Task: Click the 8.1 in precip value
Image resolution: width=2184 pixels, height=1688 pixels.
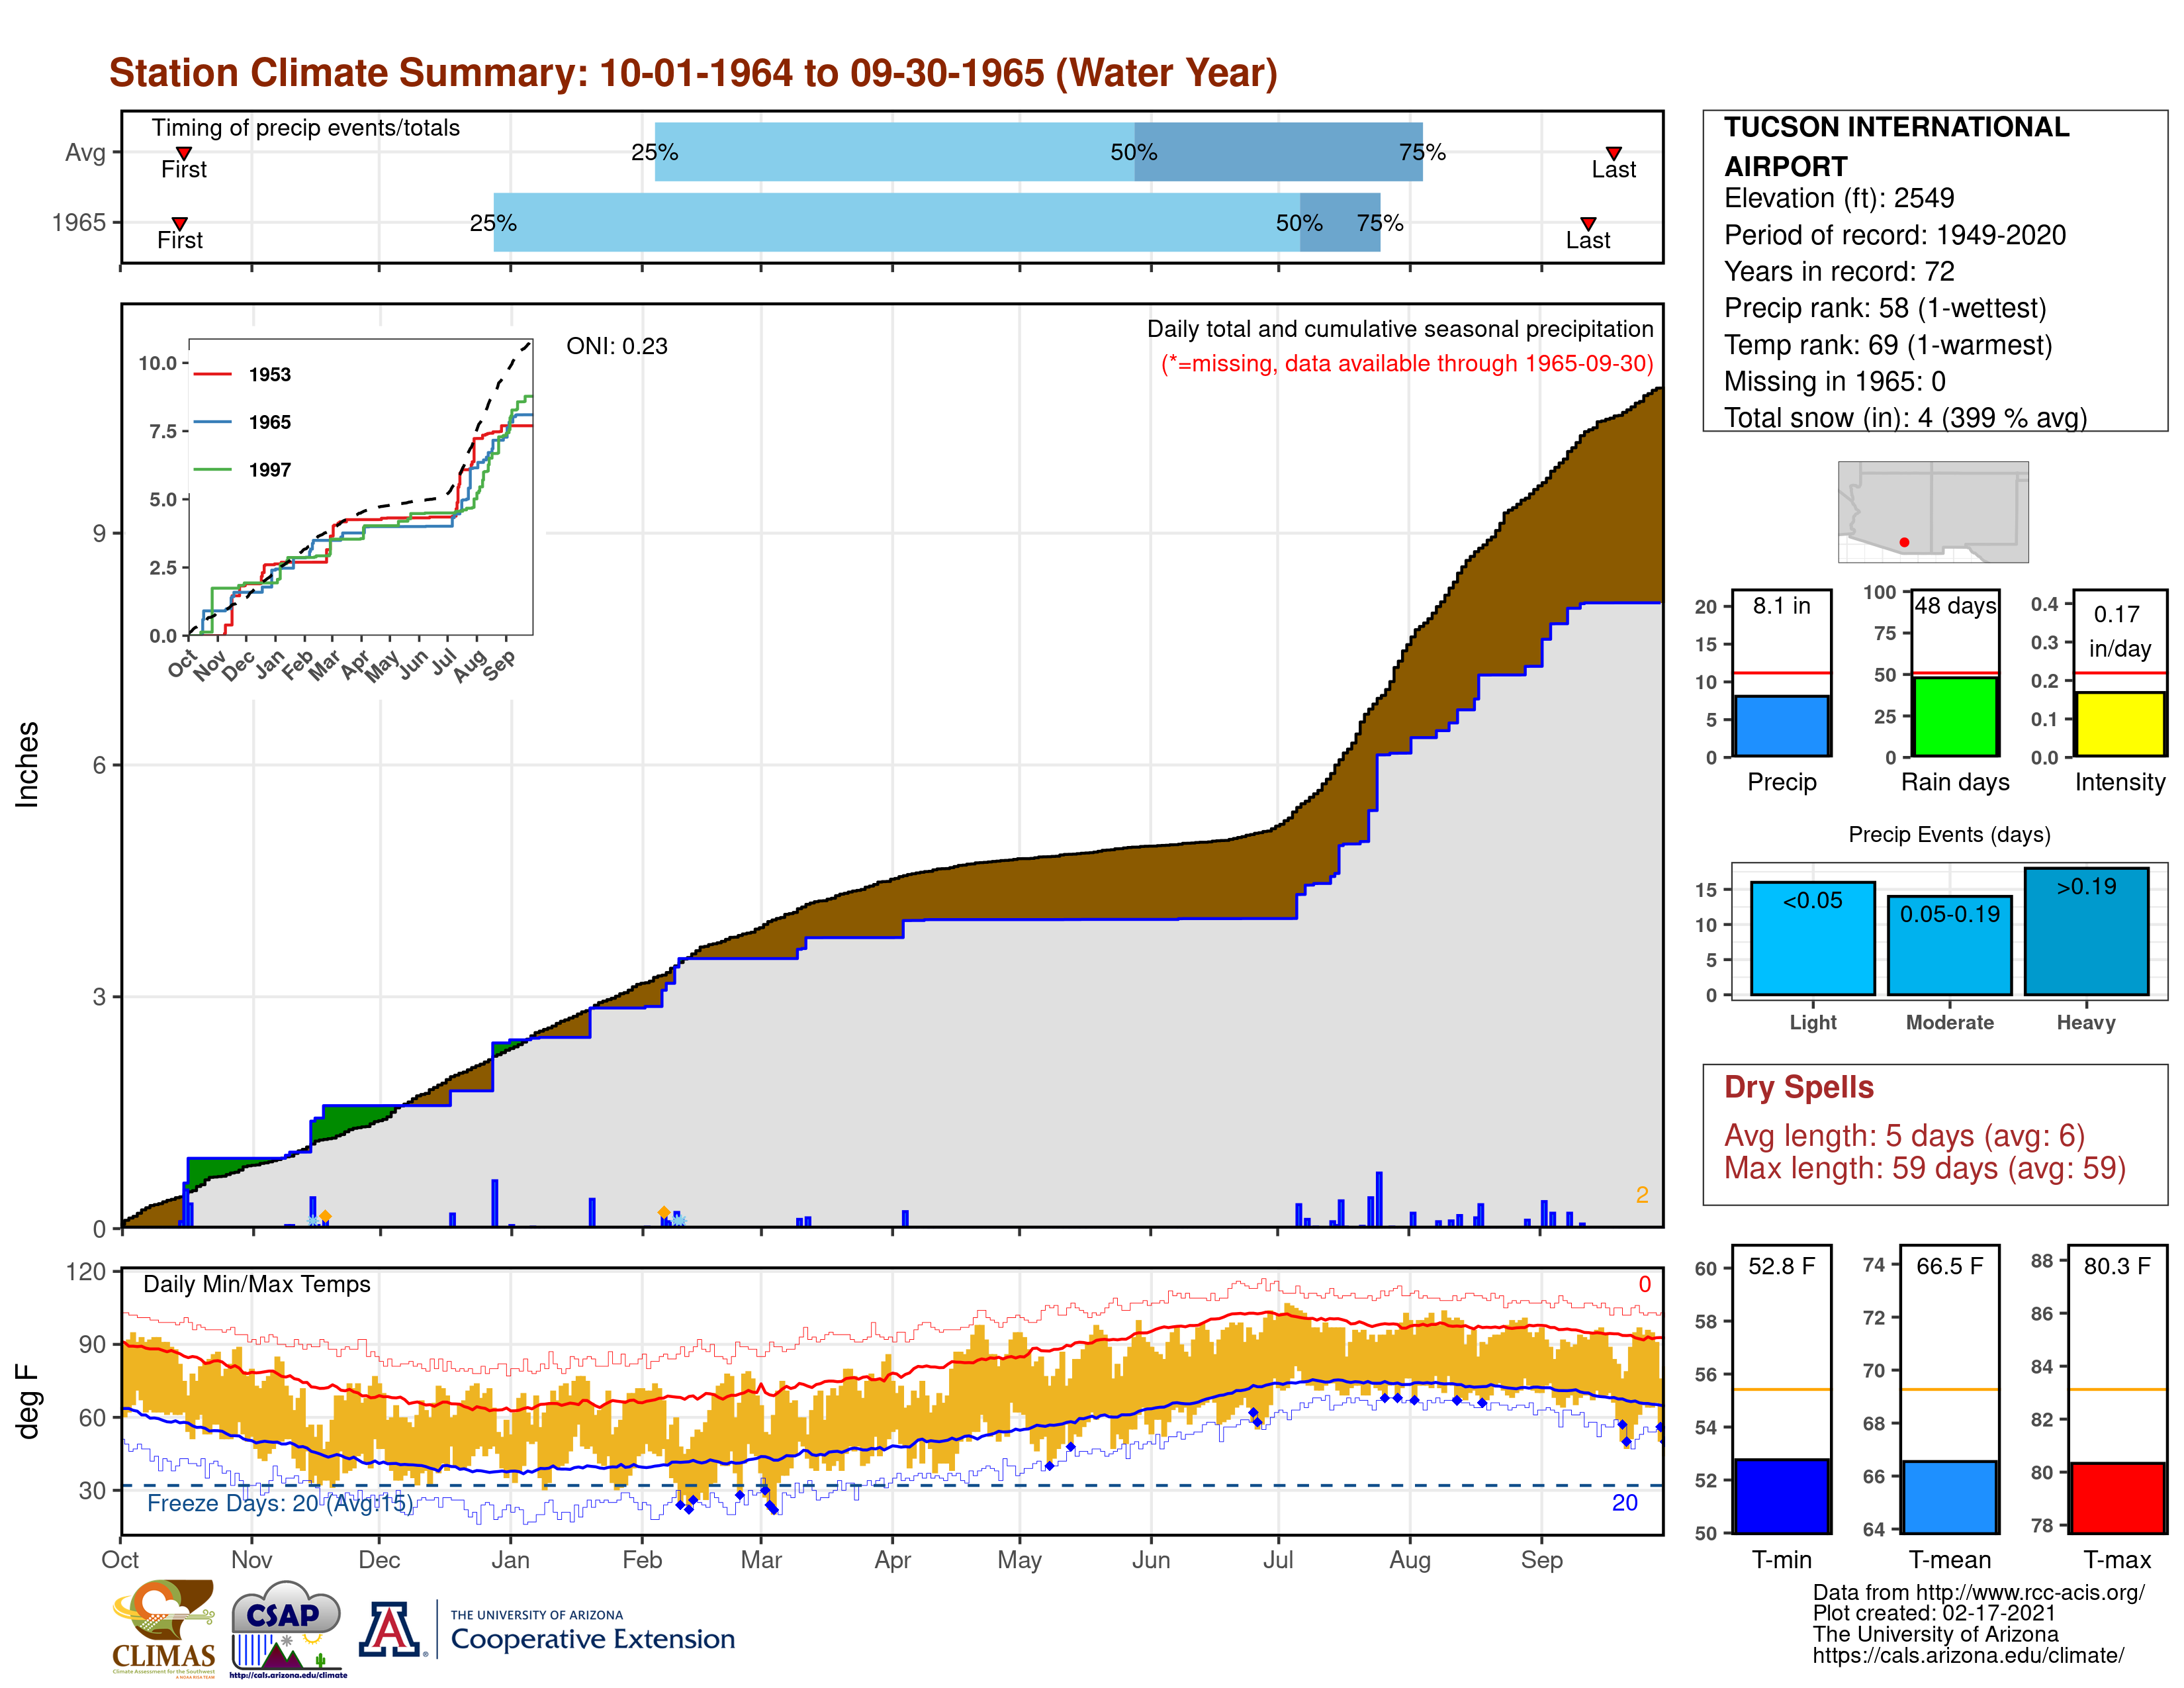Action: (x=1782, y=605)
